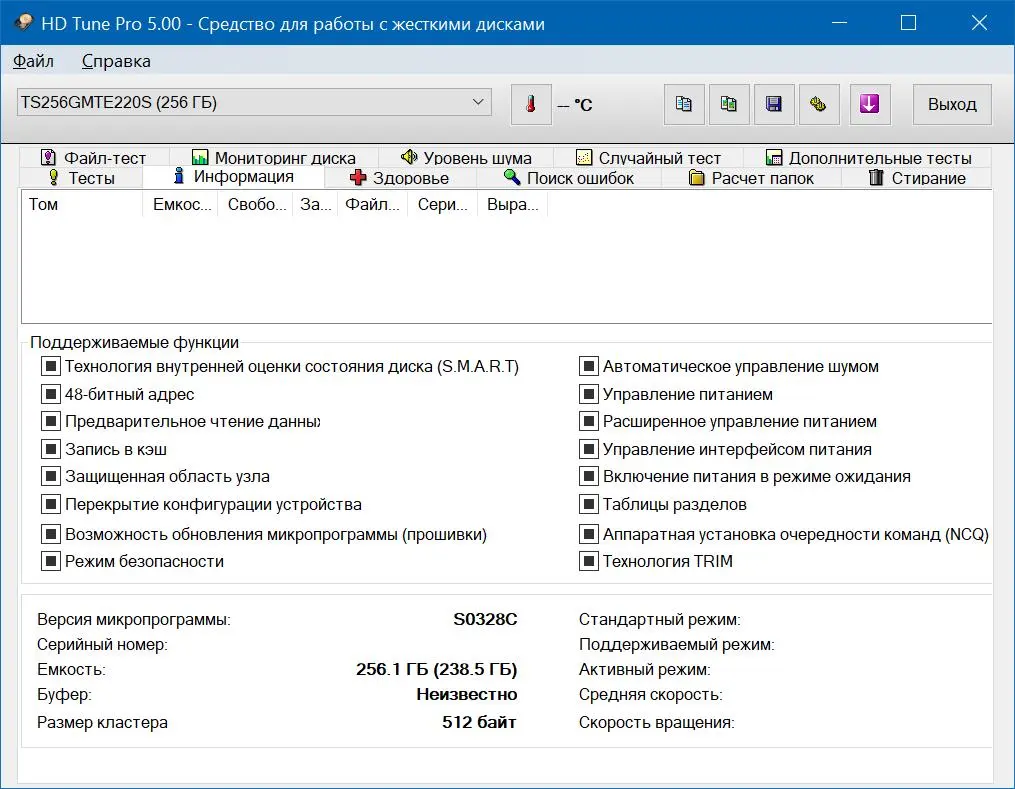Open the Здоровье tab
Screen dimensions: 1015x789
(400, 178)
